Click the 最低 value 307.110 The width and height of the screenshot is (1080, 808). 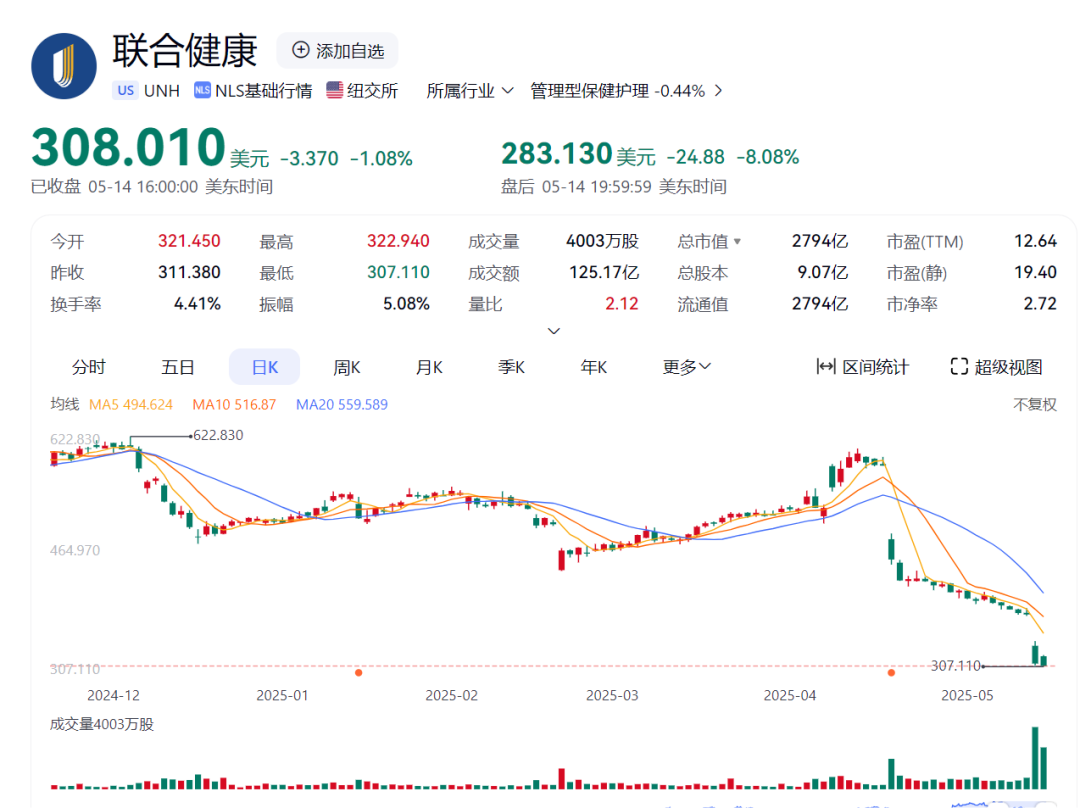point(398,273)
